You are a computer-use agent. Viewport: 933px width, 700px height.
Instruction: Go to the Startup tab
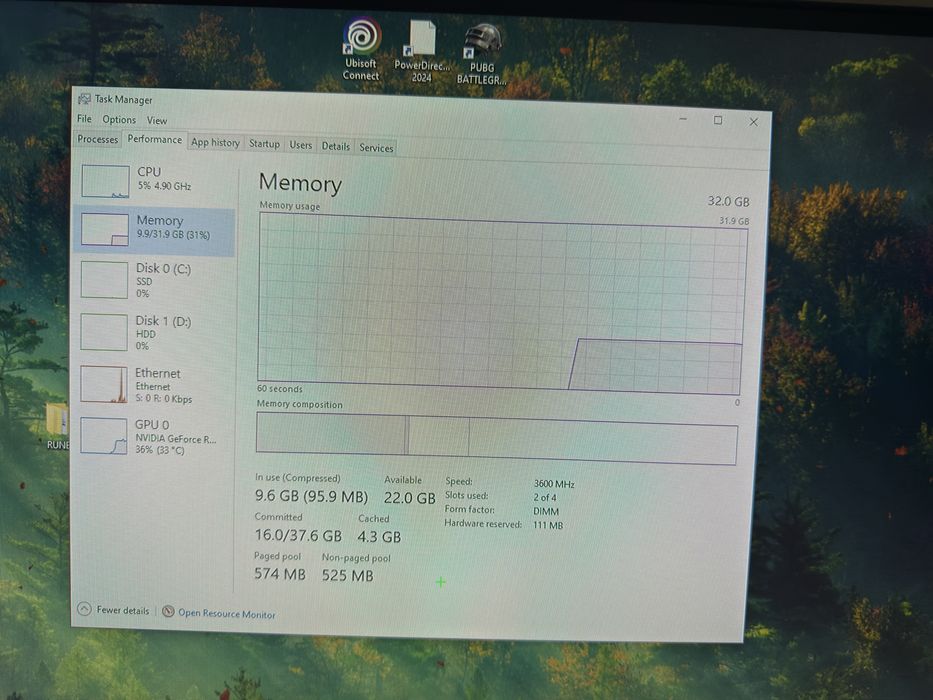click(x=264, y=143)
